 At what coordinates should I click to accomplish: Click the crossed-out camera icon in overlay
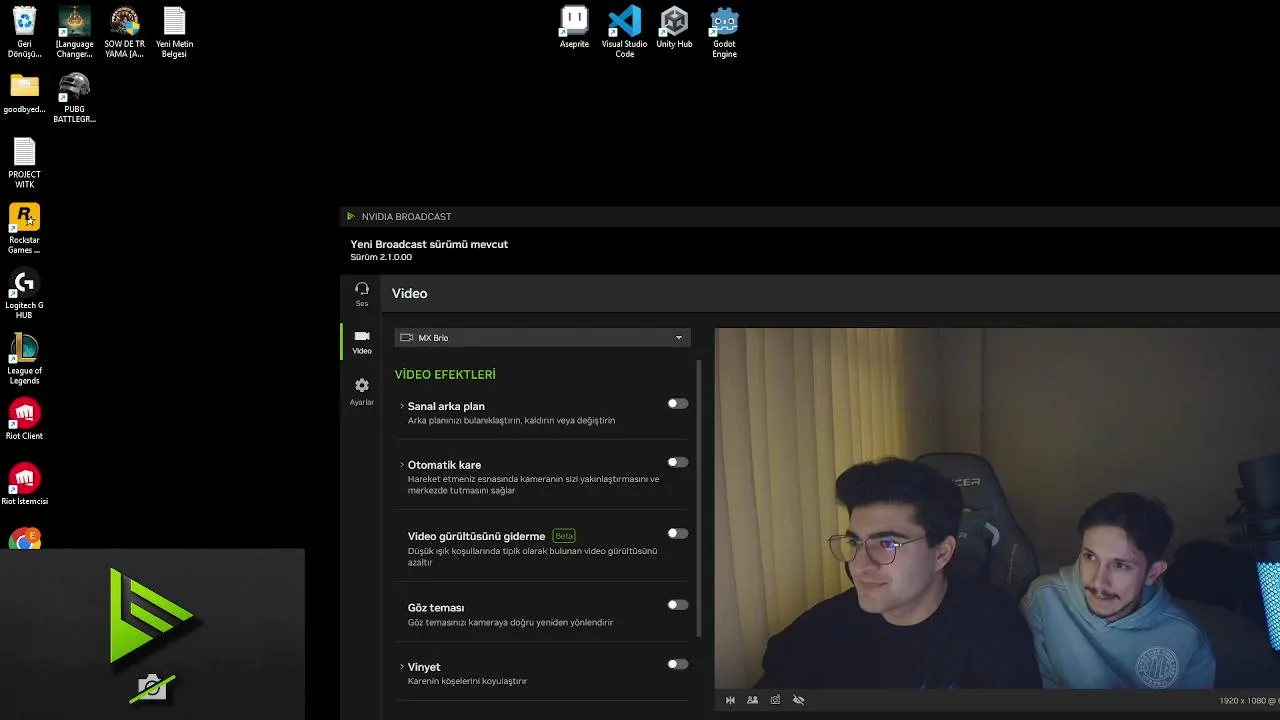pyautogui.click(x=151, y=687)
